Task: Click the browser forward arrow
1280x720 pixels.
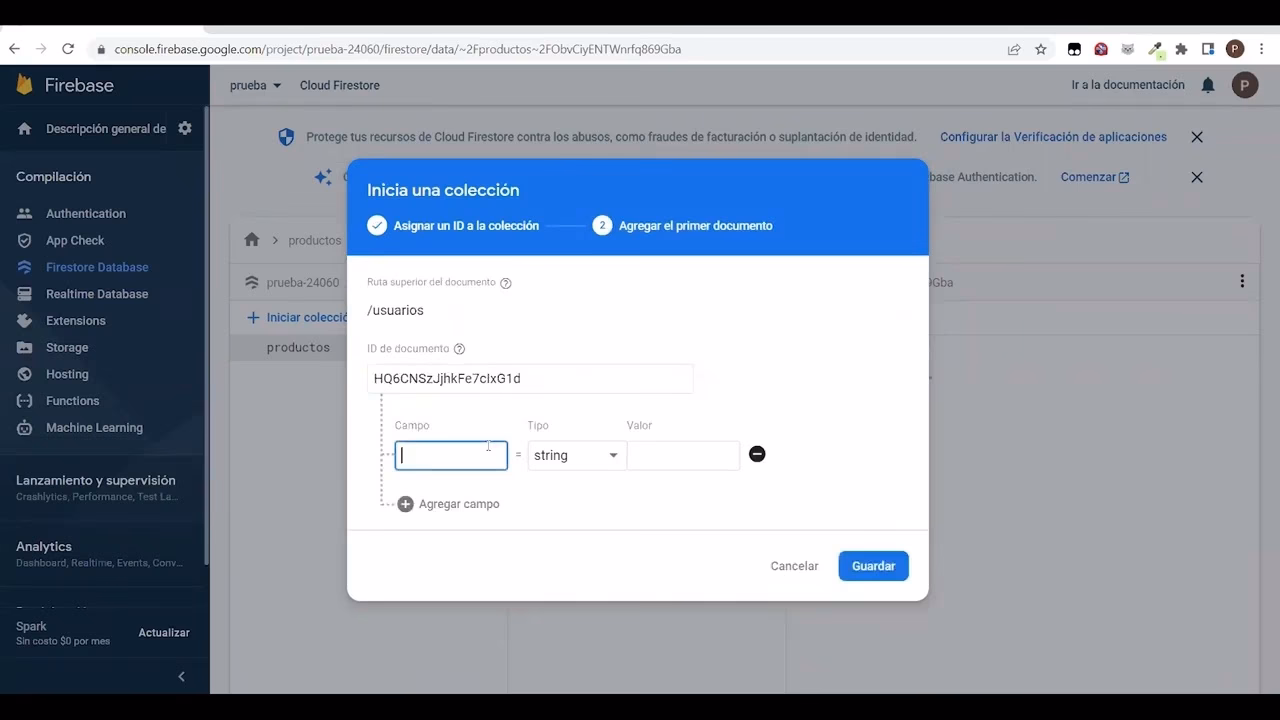Action: (x=41, y=49)
